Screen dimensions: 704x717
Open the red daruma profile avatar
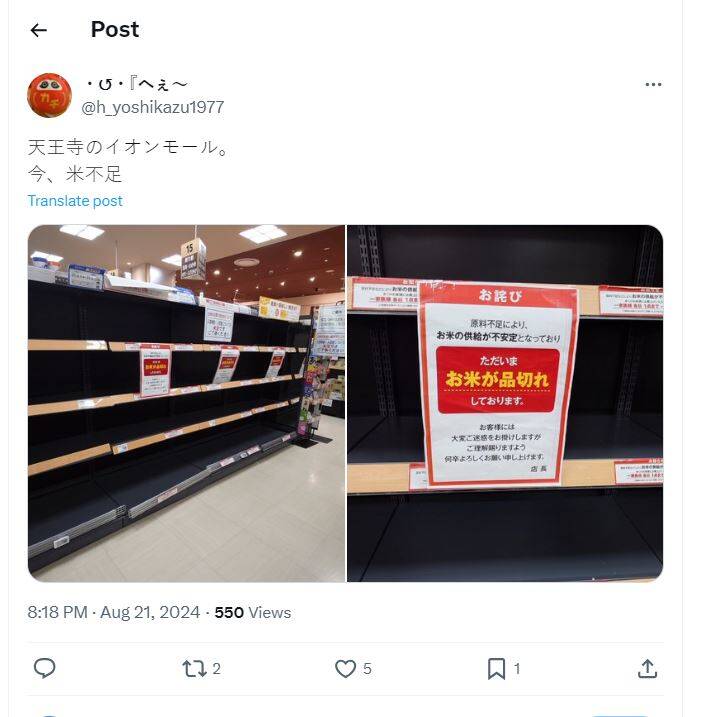49,95
